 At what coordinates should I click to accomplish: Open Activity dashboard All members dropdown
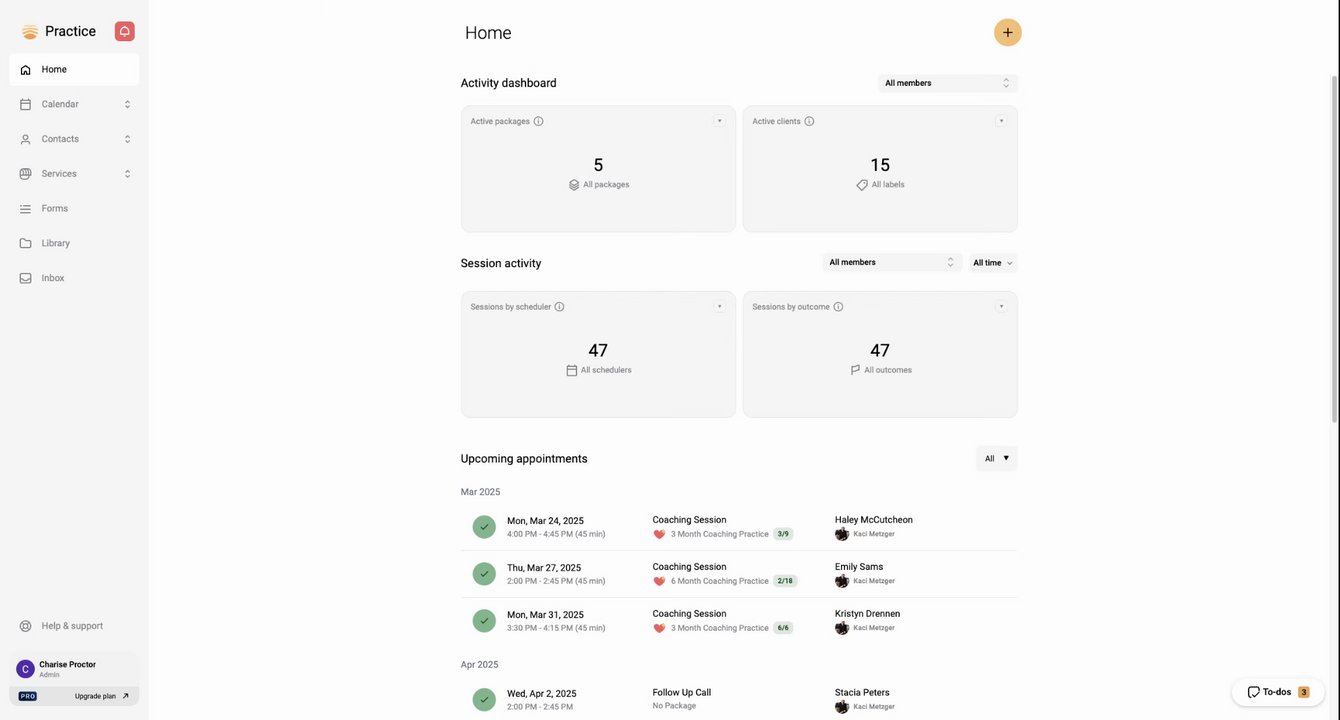point(947,83)
